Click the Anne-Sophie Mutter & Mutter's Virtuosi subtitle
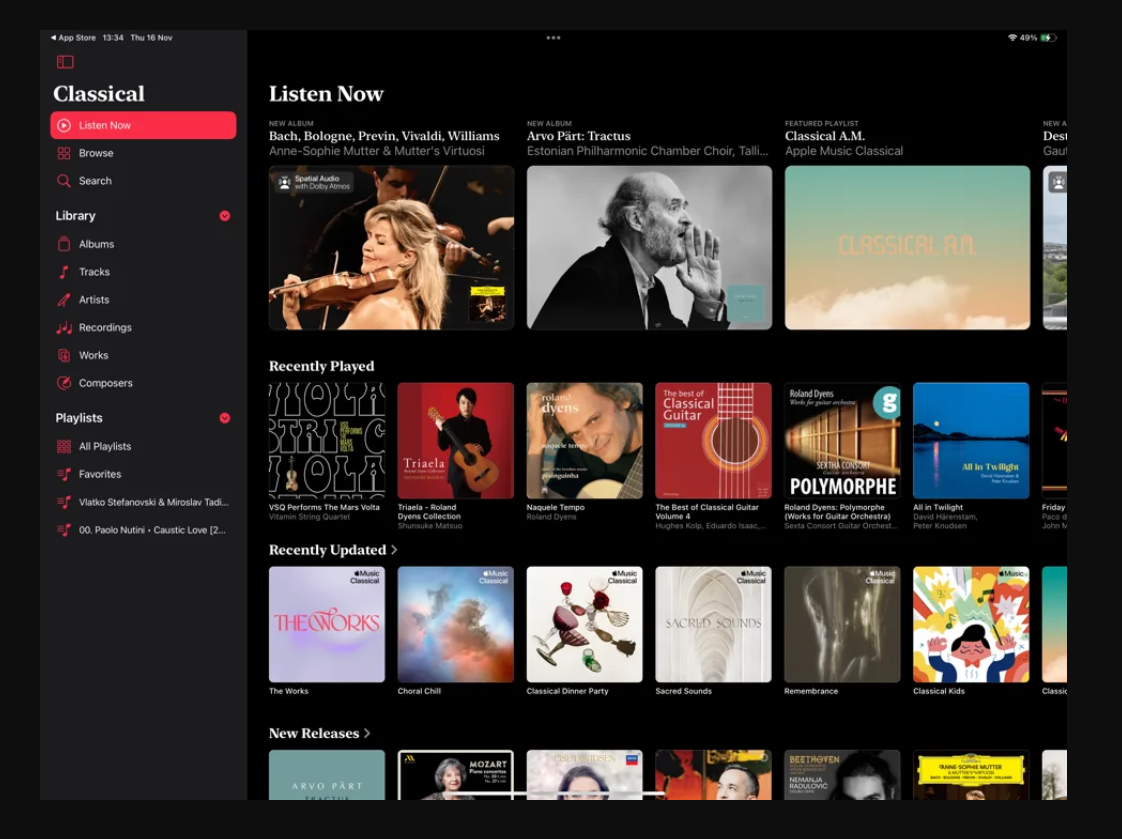 [x=376, y=151]
